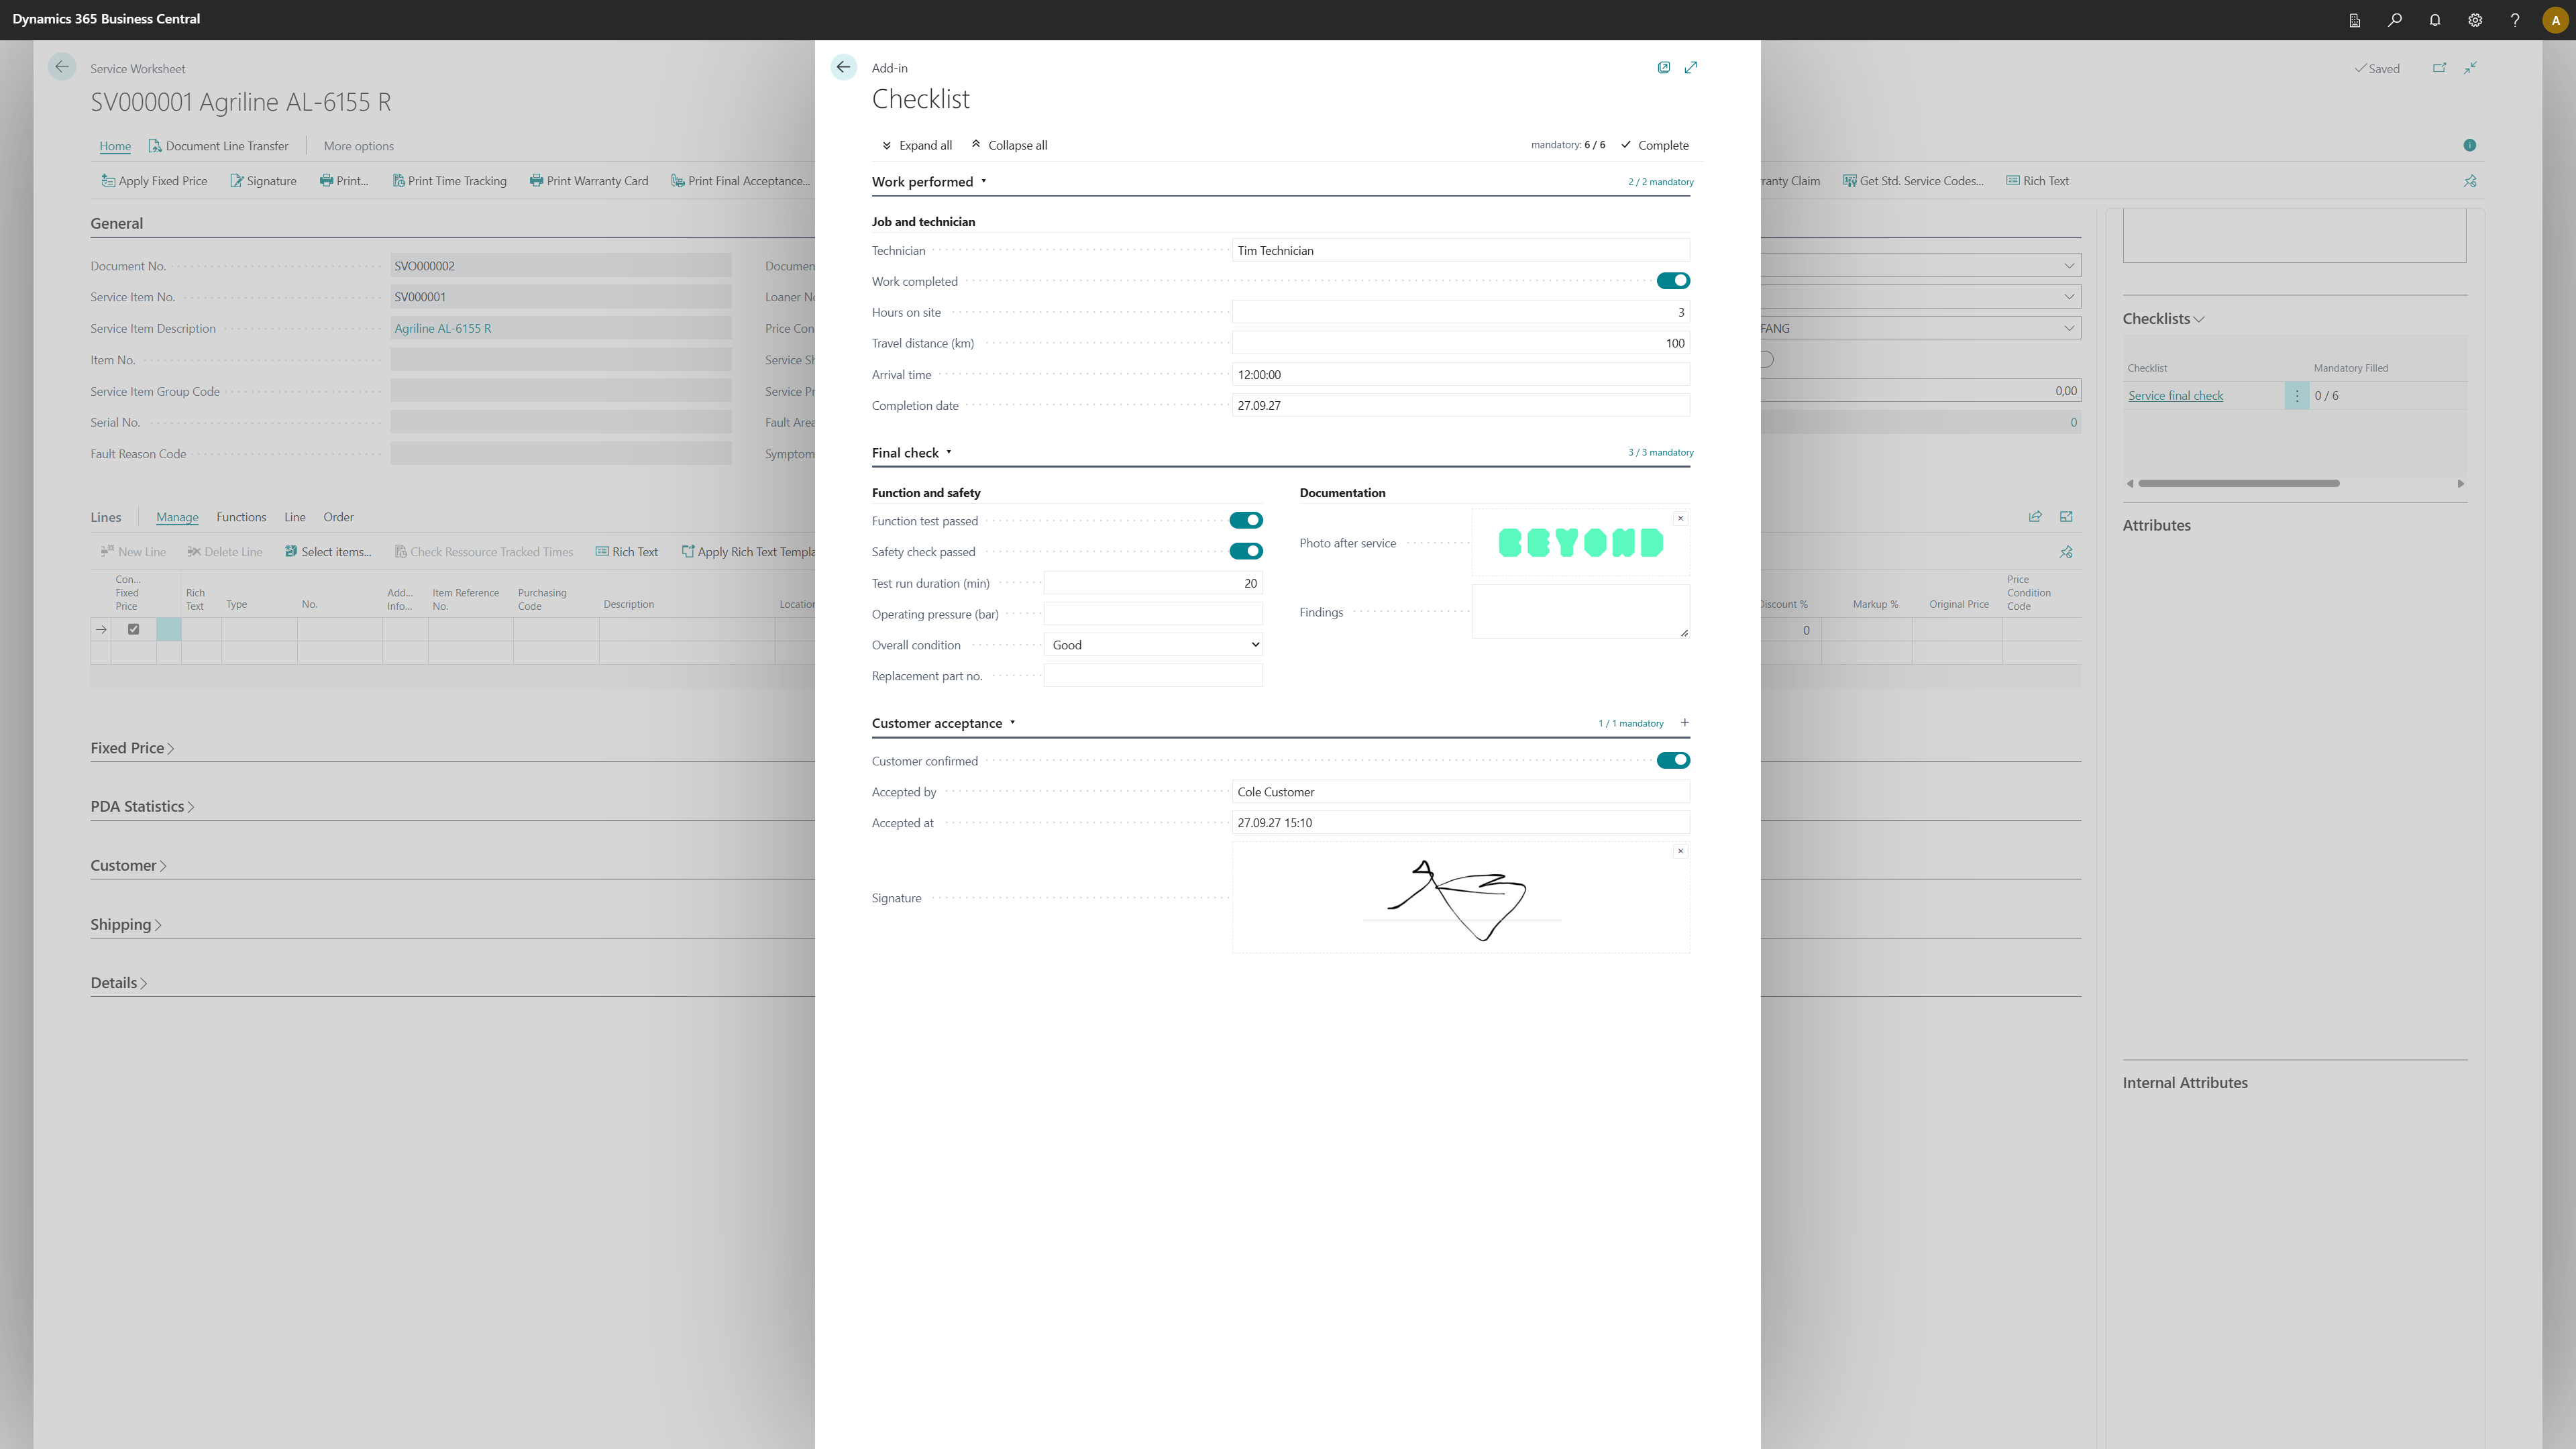The height and width of the screenshot is (1449, 2576).
Task: Open Document Line Transfer menu
Action: [218, 146]
